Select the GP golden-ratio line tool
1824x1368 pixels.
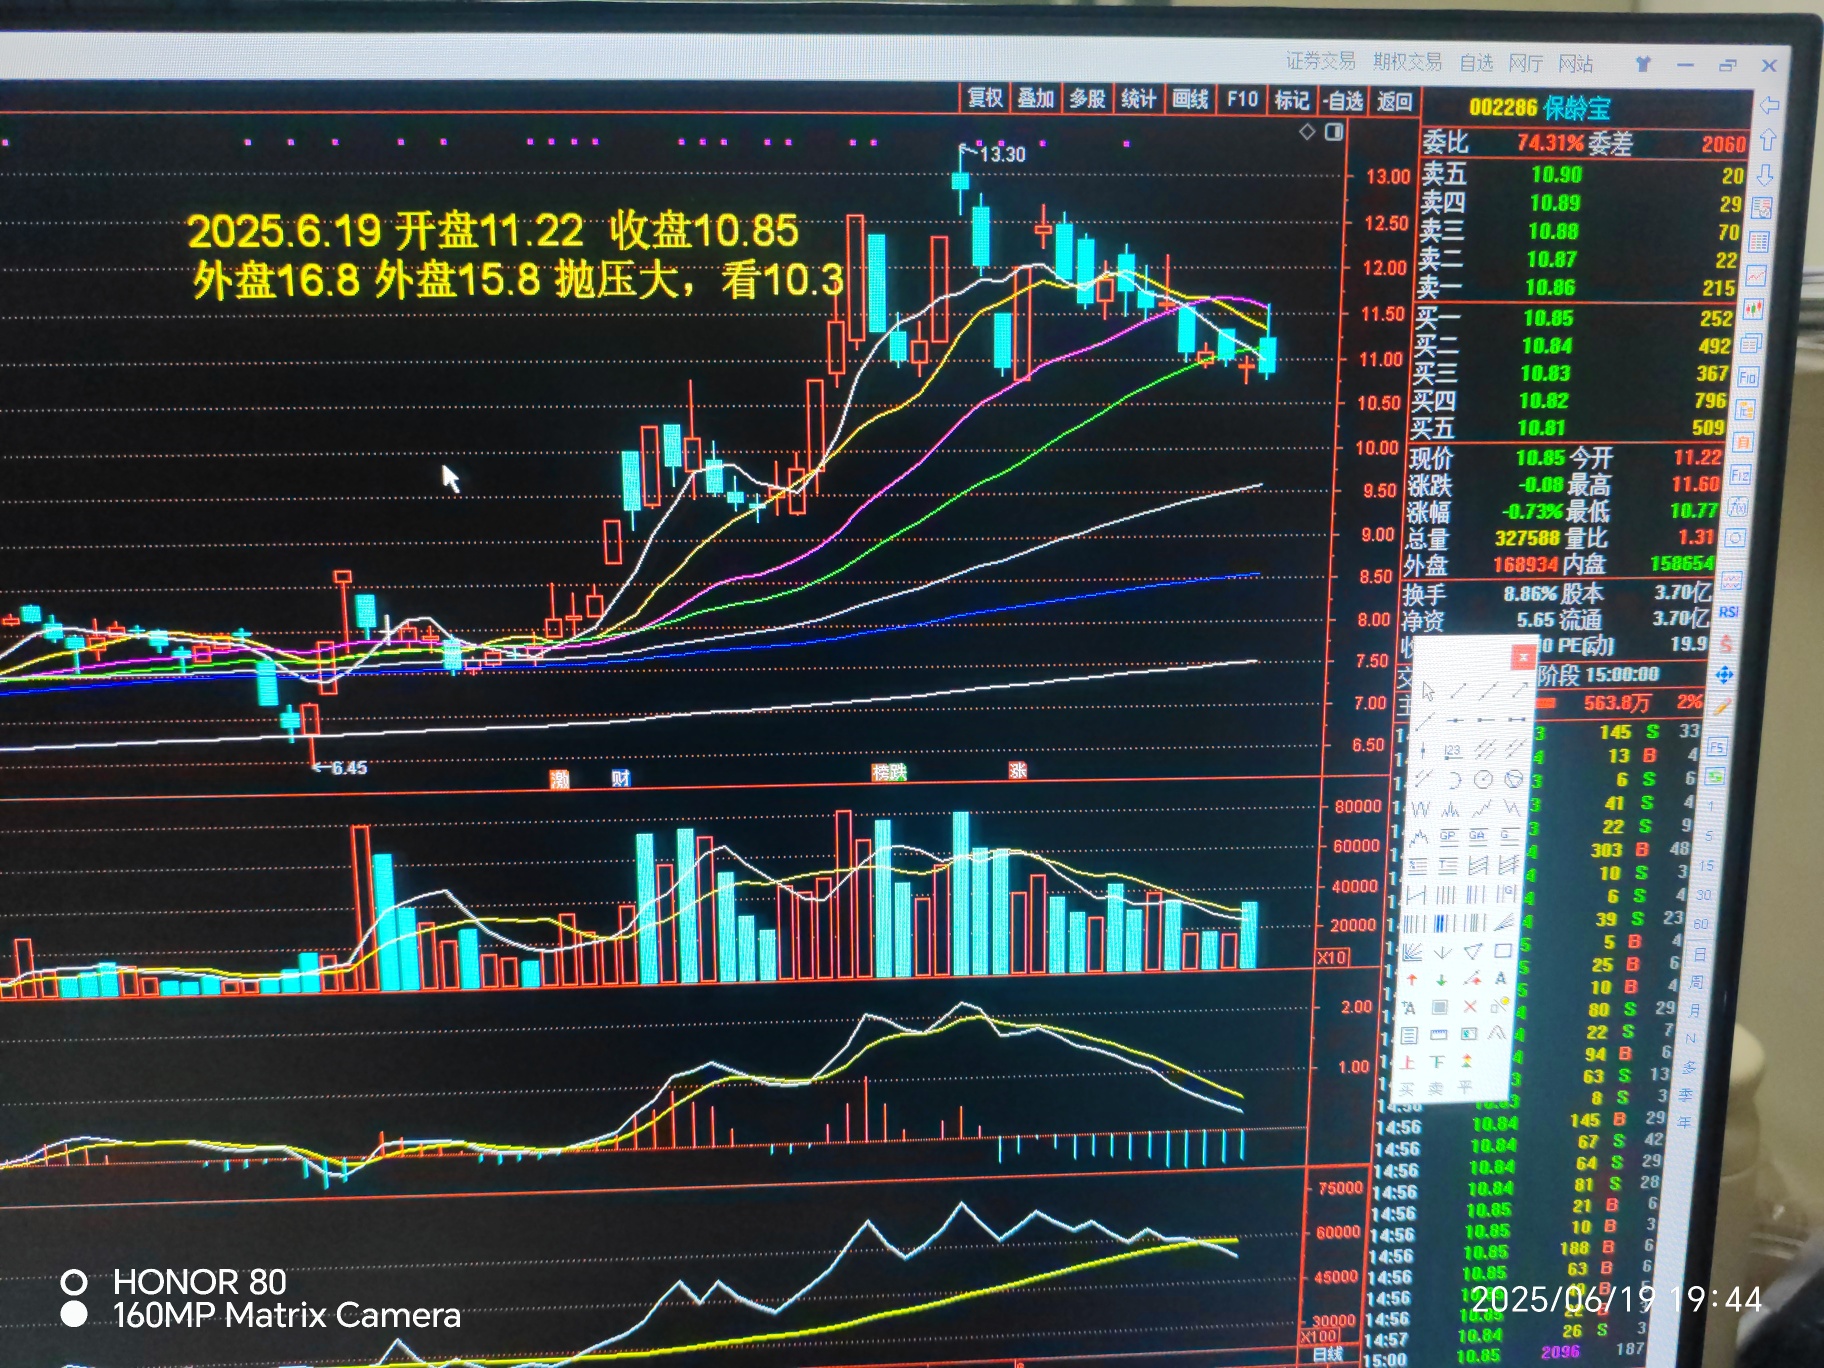pos(1448,836)
